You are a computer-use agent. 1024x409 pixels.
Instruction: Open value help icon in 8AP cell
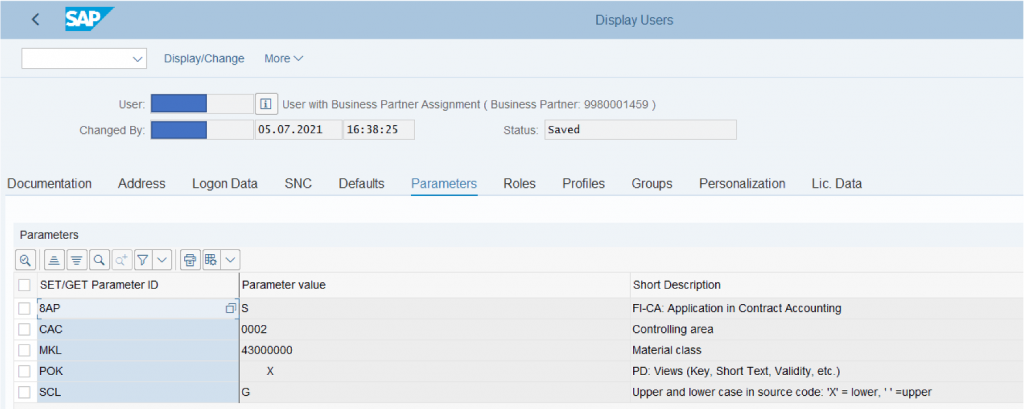(x=230, y=308)
